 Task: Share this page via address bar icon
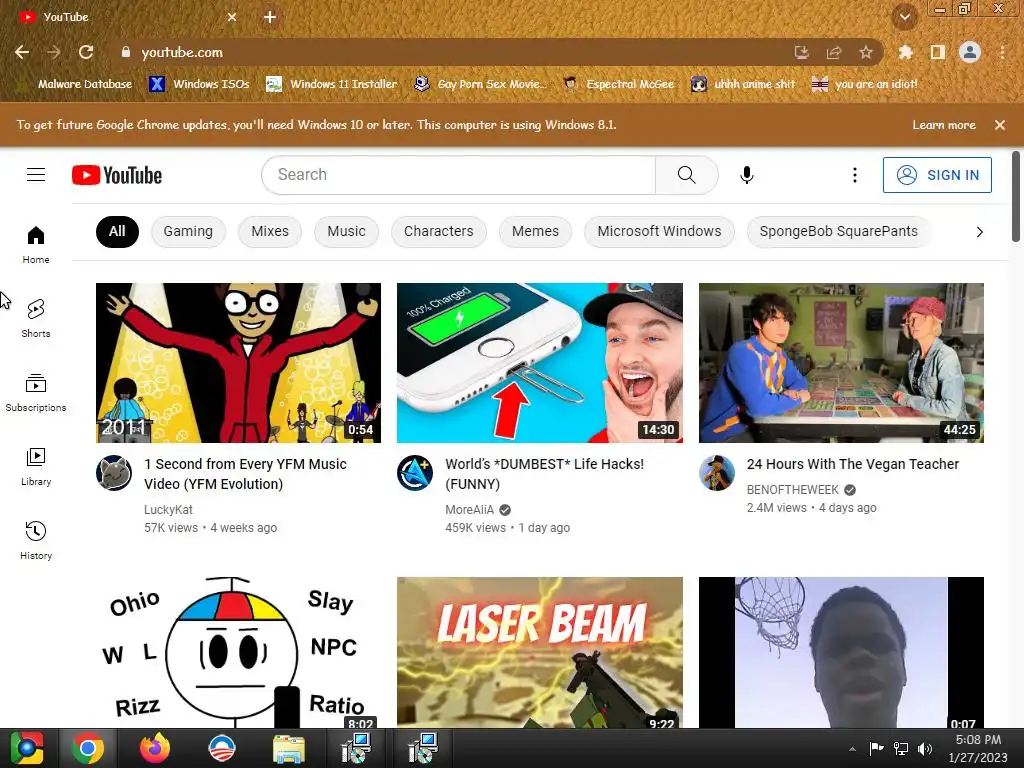pos(833,52)
